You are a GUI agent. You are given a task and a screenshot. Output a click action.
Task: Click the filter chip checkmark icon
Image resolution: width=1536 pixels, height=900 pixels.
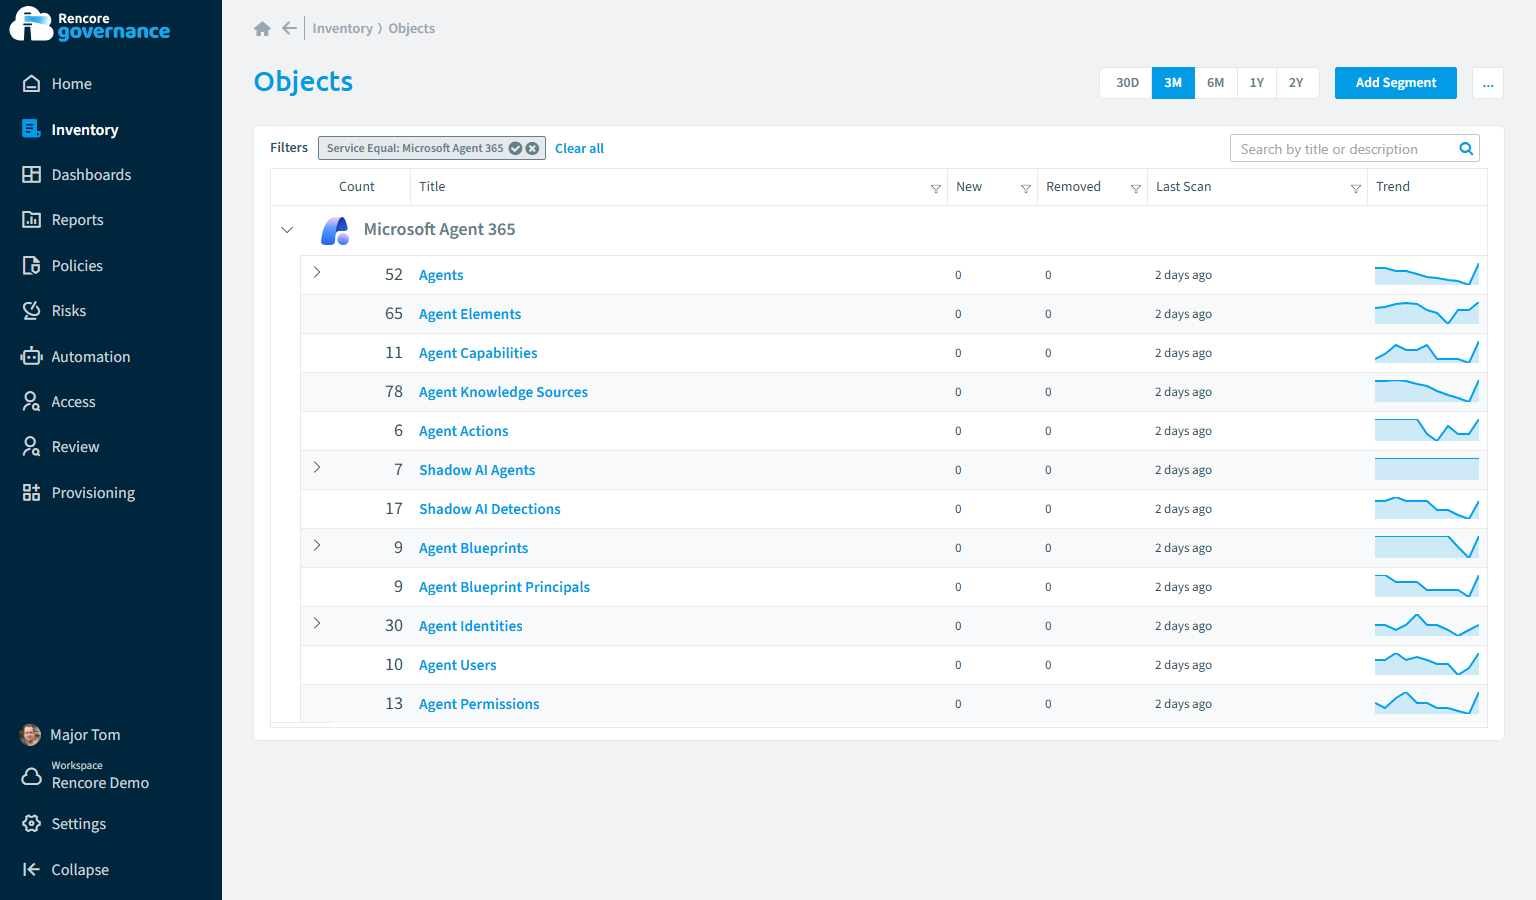click(516, 148)
